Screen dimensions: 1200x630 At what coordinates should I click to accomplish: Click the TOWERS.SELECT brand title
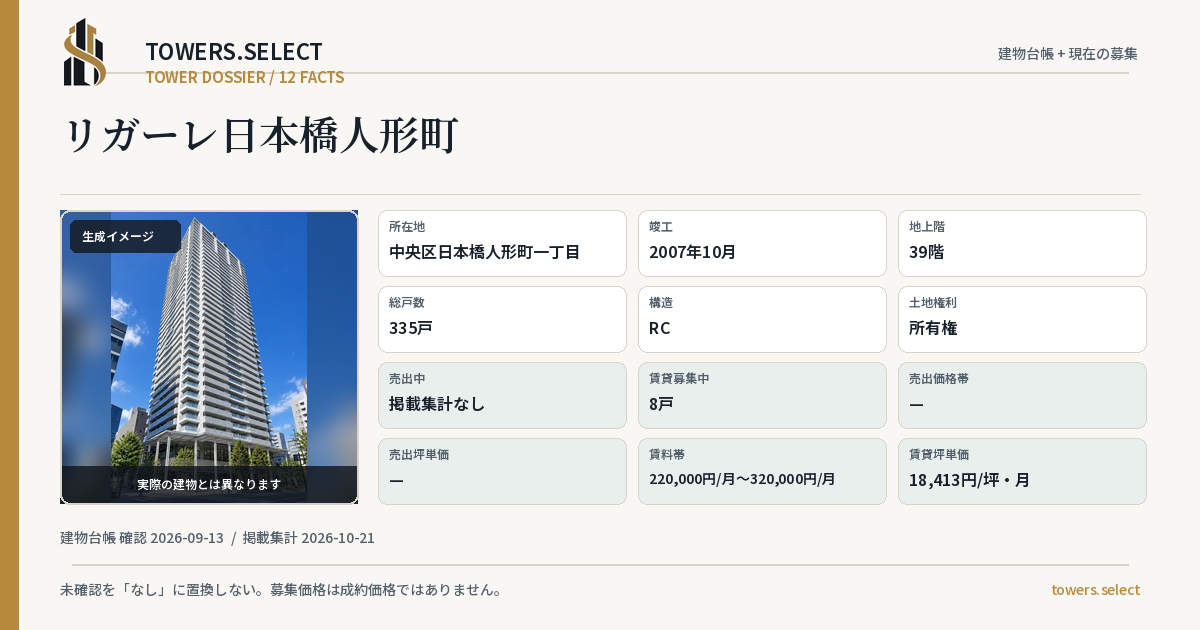(x=234, y=52)
